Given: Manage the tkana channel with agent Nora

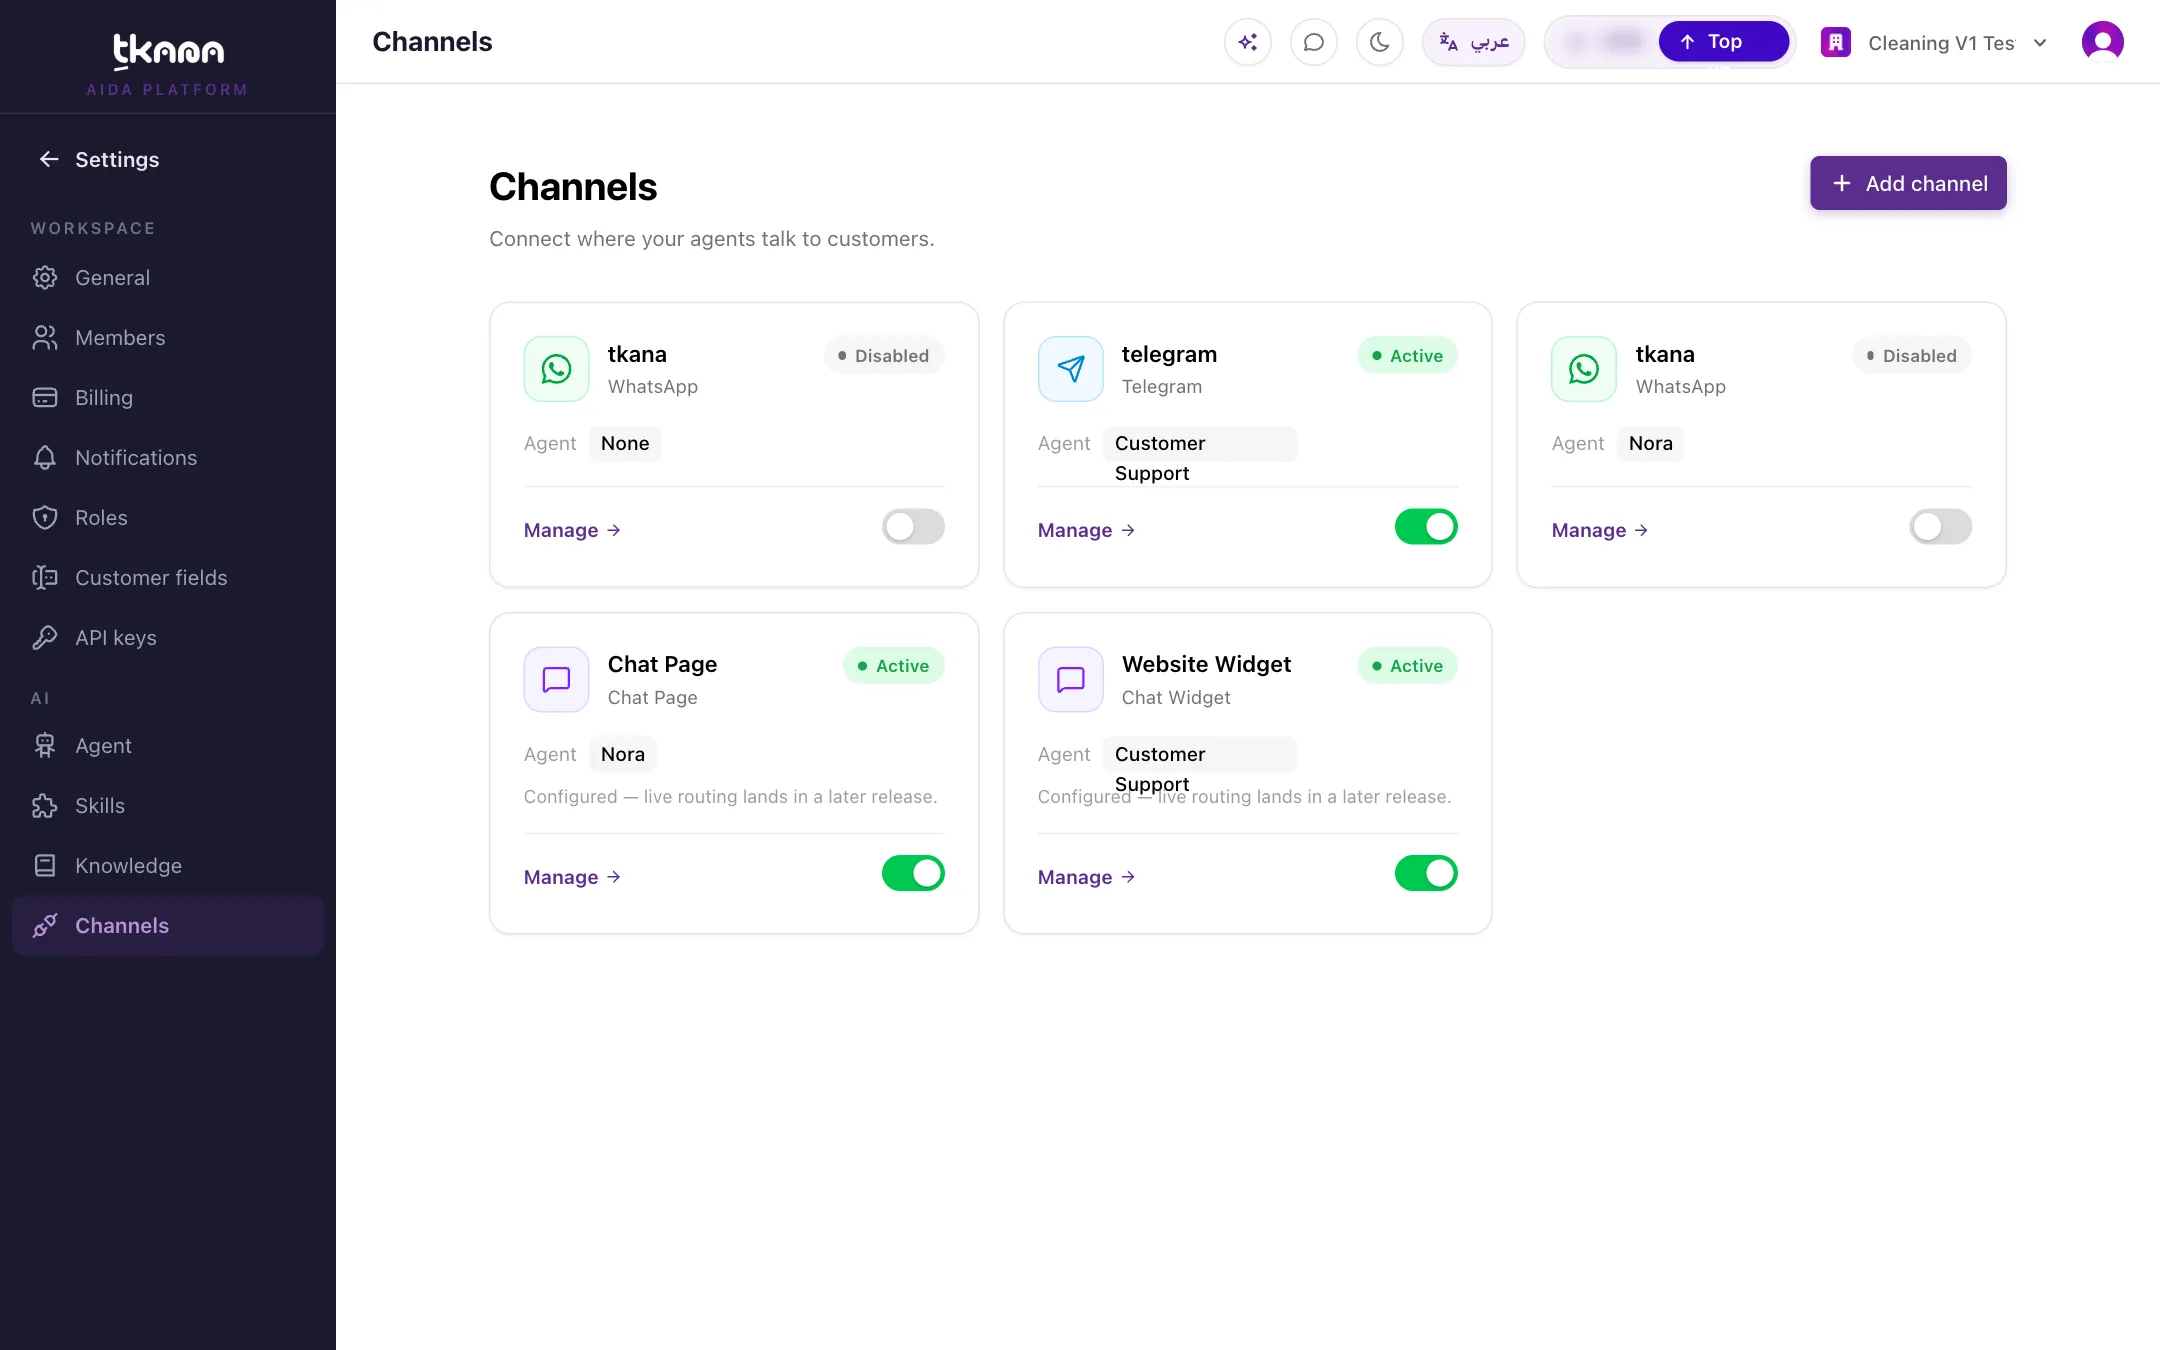Looking at the screenshot, I should click(1600, 530).
